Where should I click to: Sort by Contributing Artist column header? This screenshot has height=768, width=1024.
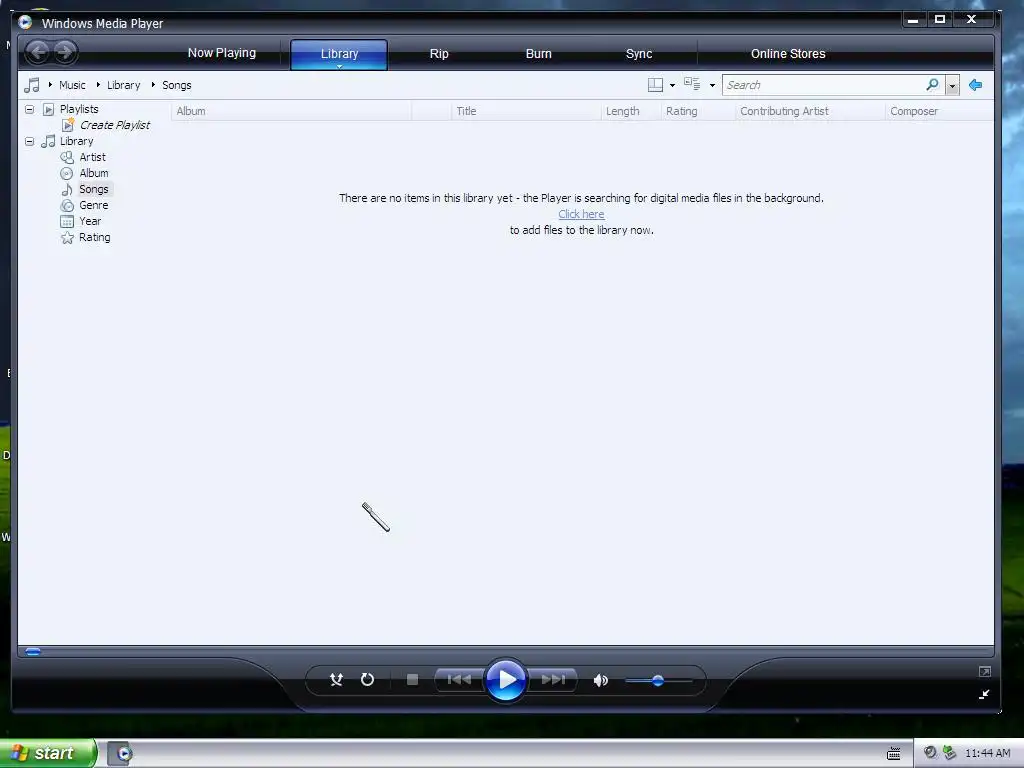pyautogui.click(x=810, y=111)
